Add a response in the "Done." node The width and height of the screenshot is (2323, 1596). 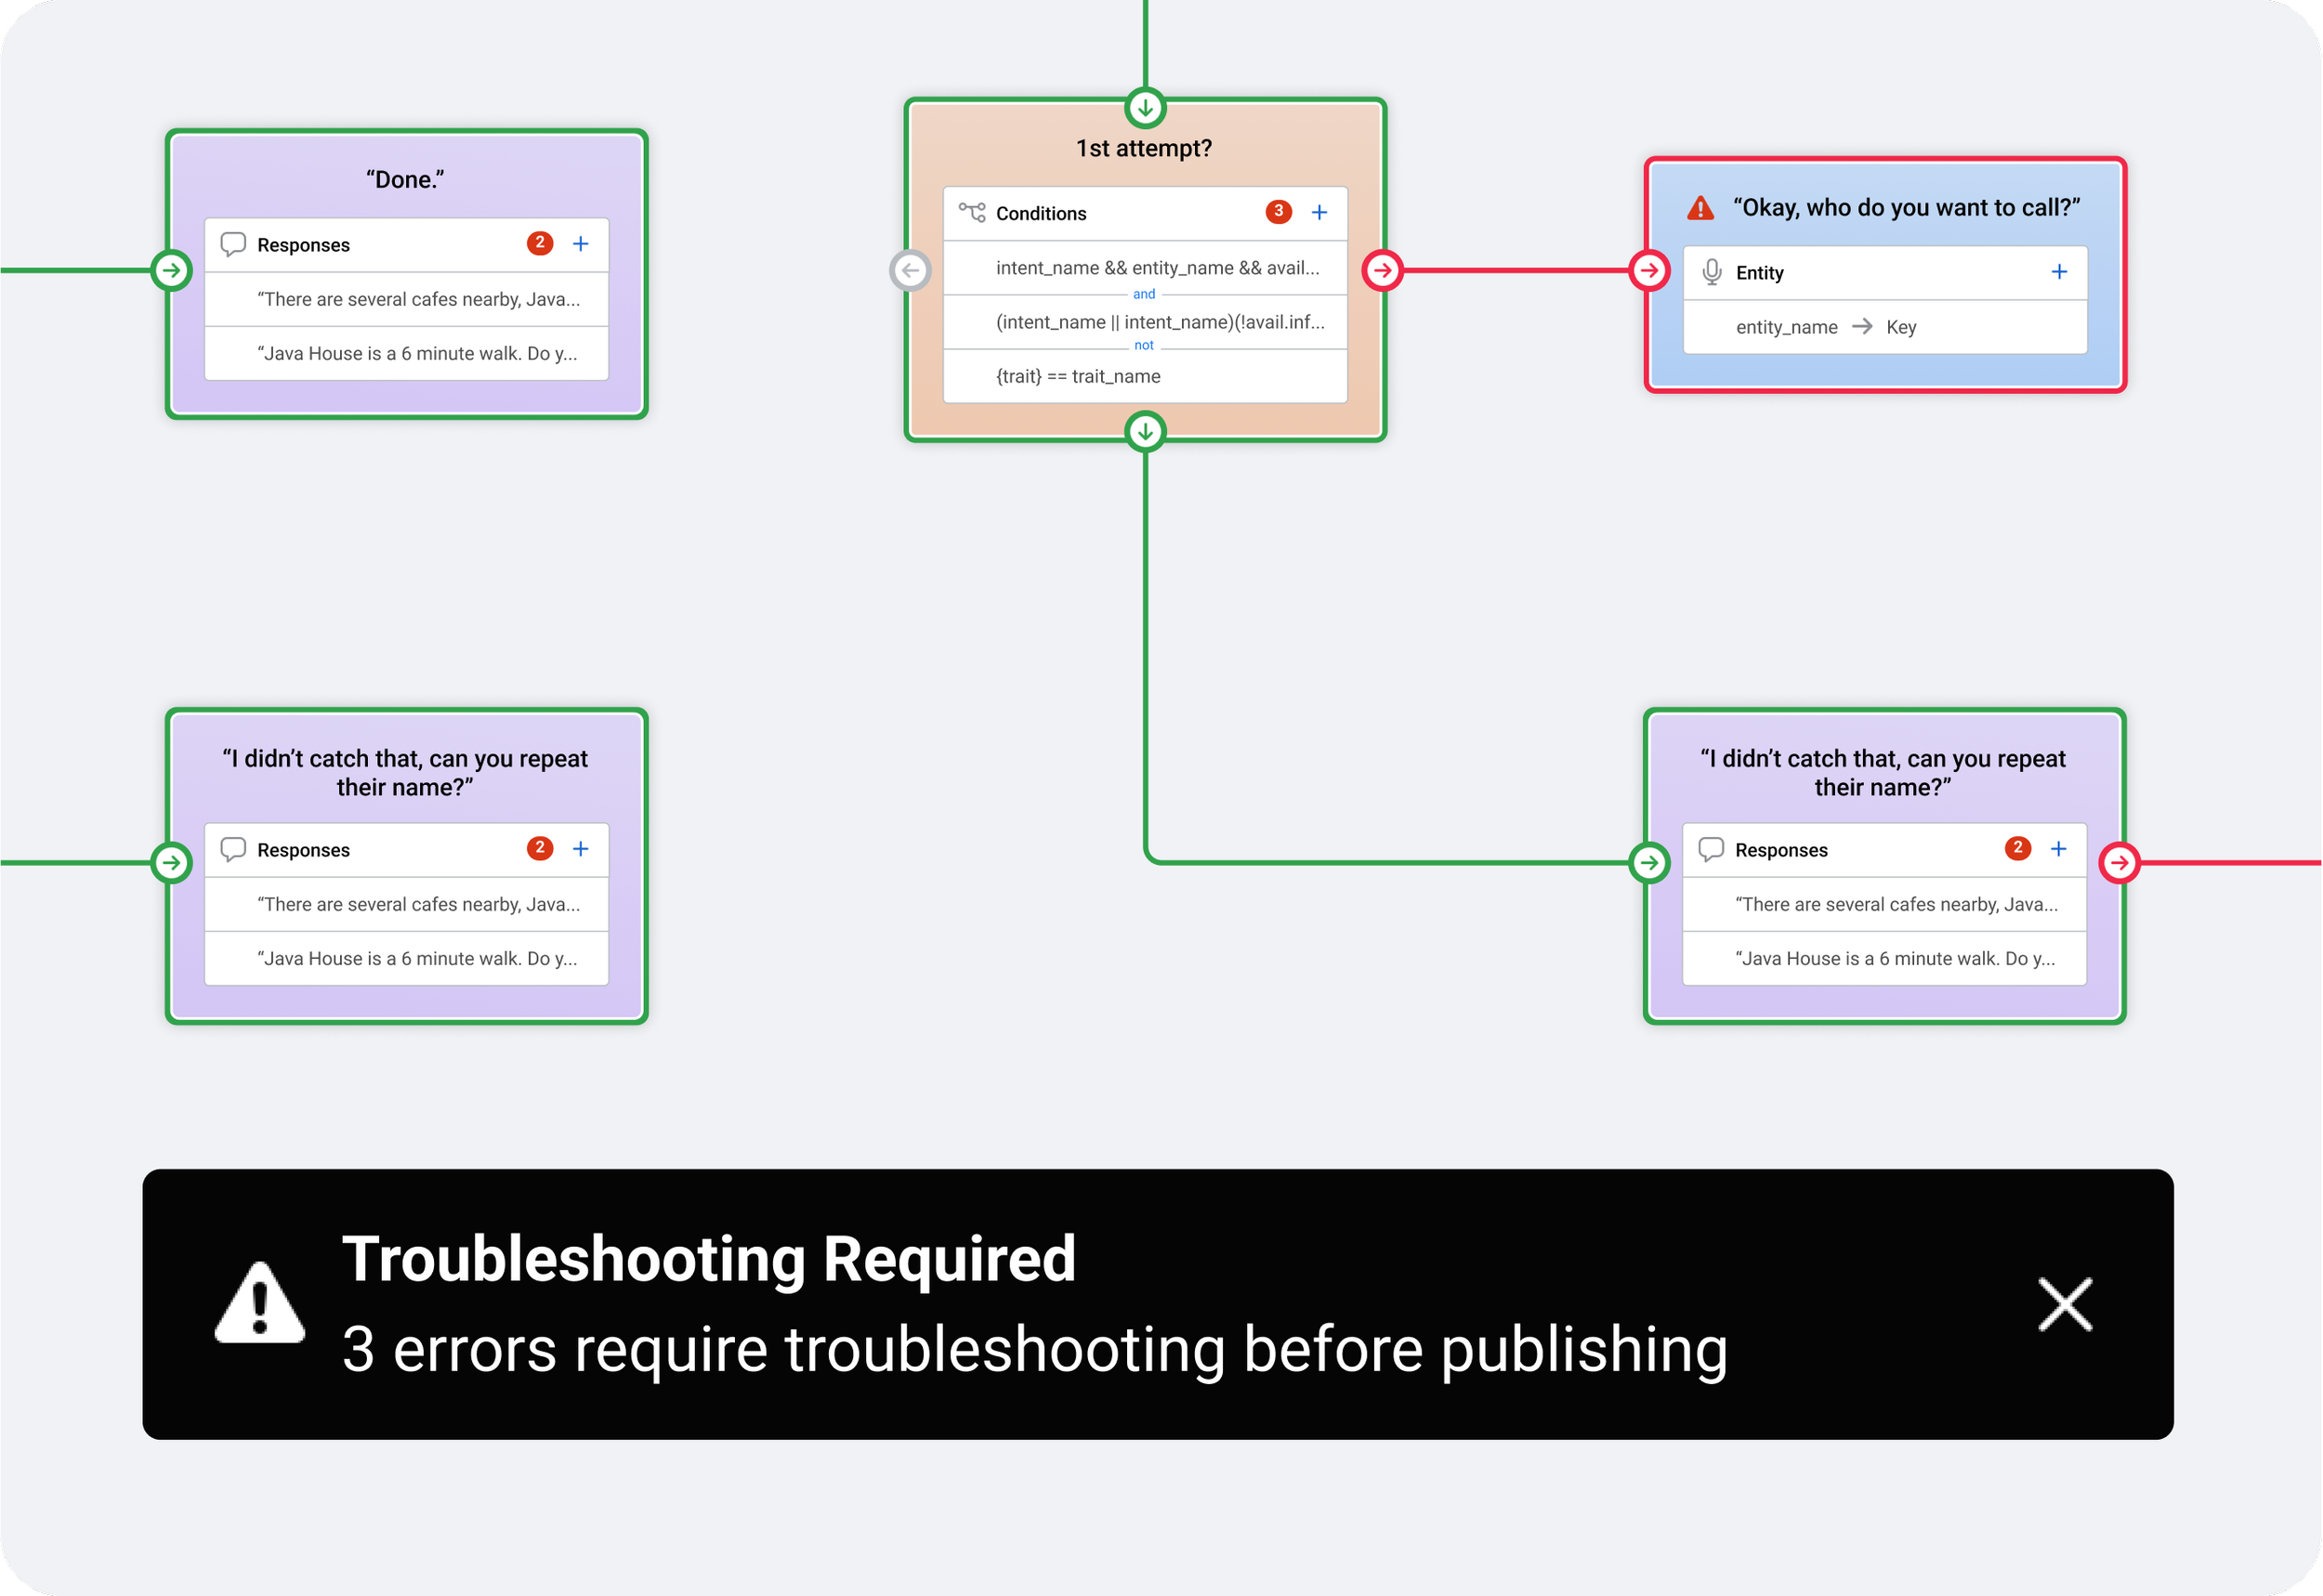pyautogui.click(x=580, y=244)
